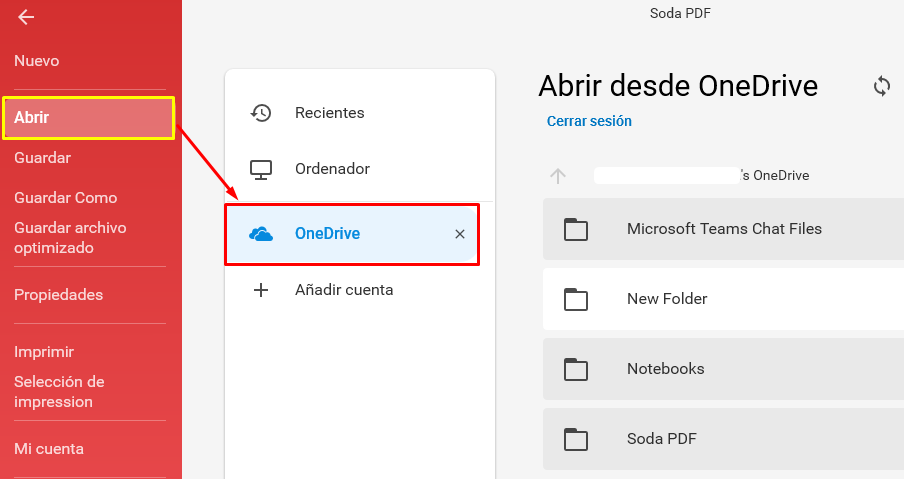Click the Recientes clock history icon

[x=261, y=113]
